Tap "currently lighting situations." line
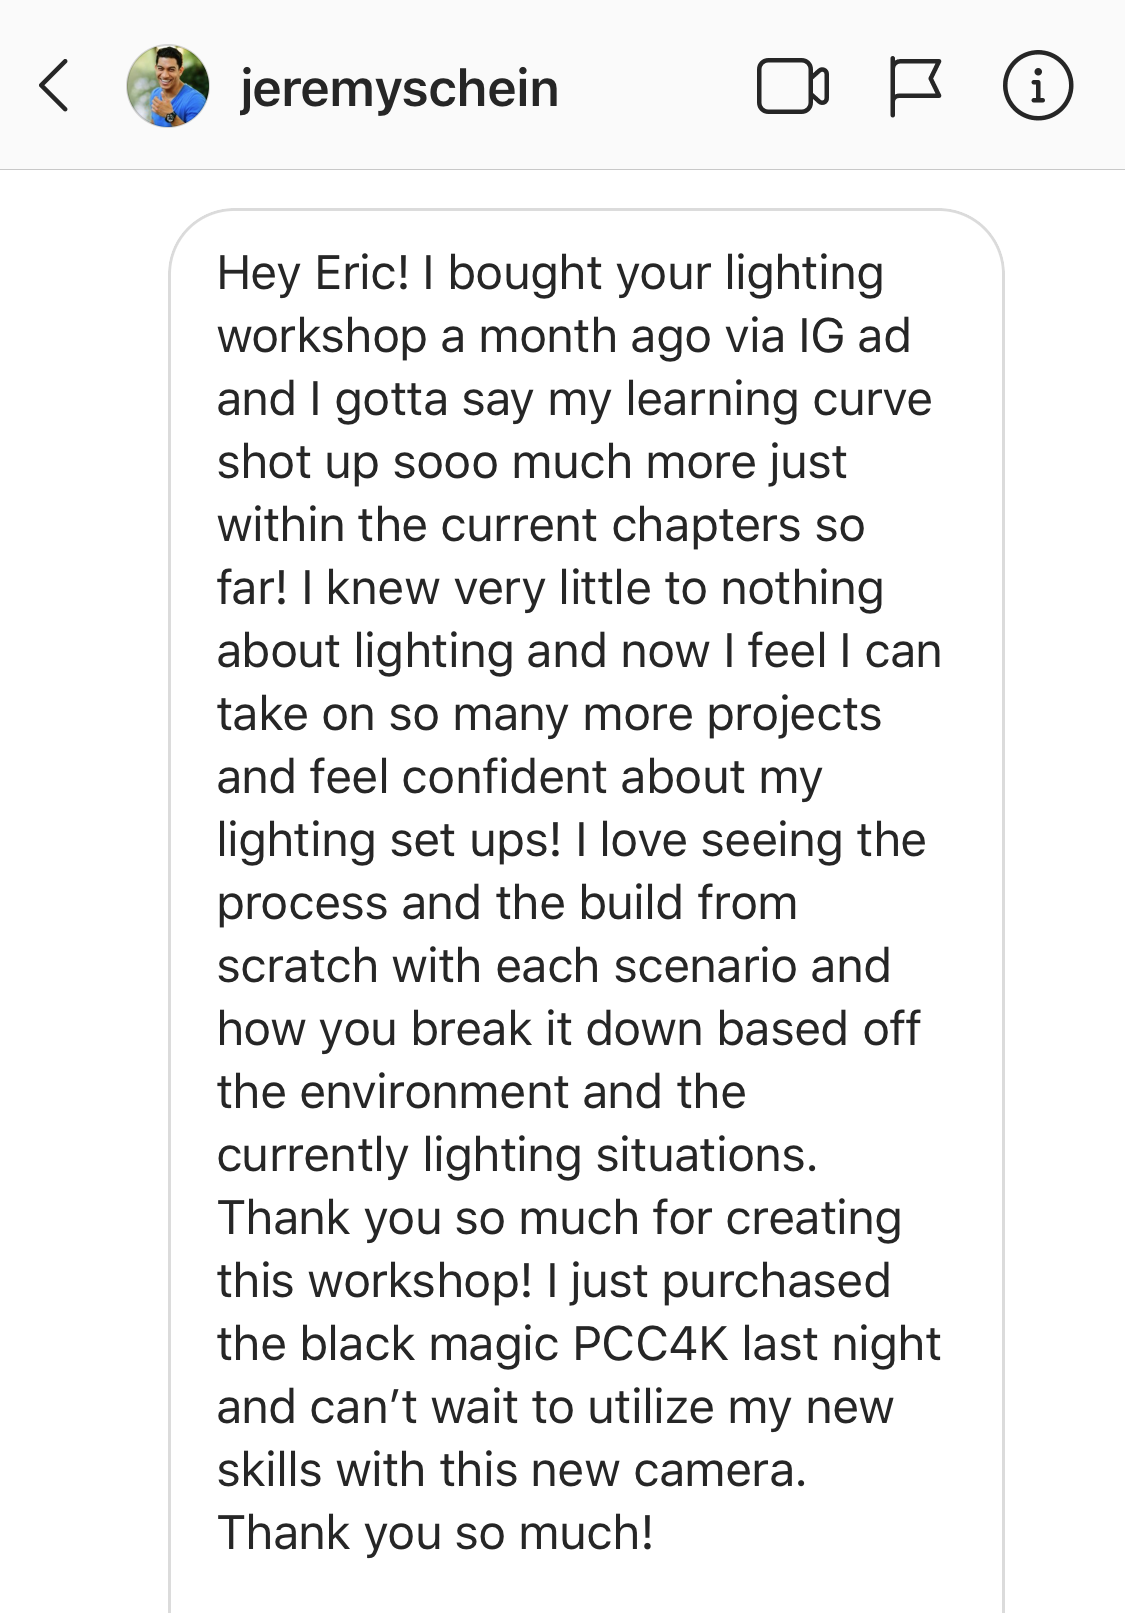 pos(518,1156)
